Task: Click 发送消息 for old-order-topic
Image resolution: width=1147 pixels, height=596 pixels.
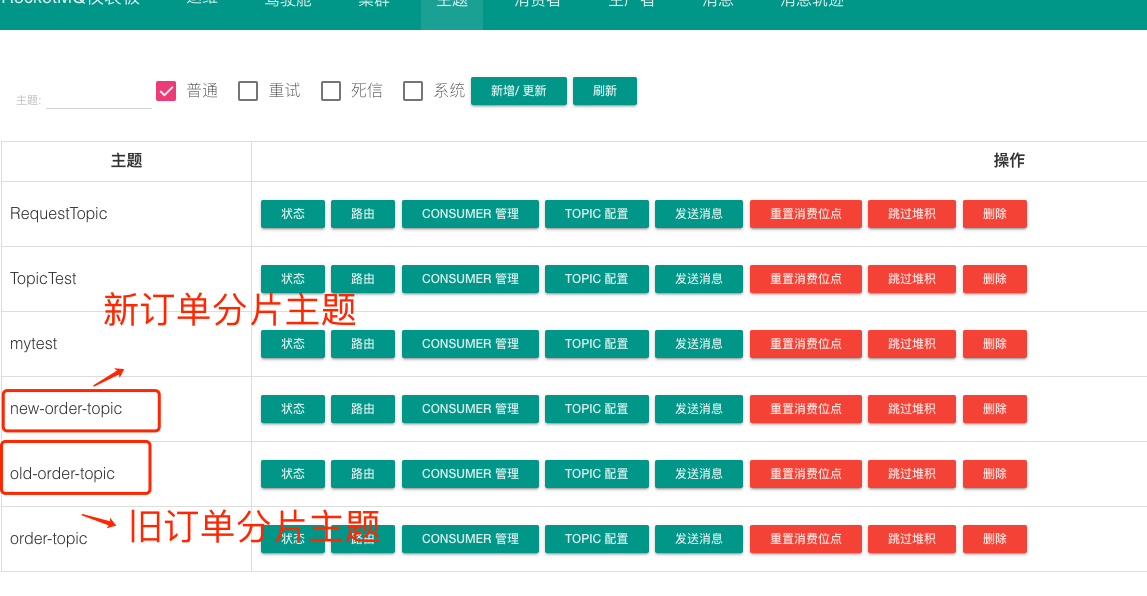Action: 698,474
